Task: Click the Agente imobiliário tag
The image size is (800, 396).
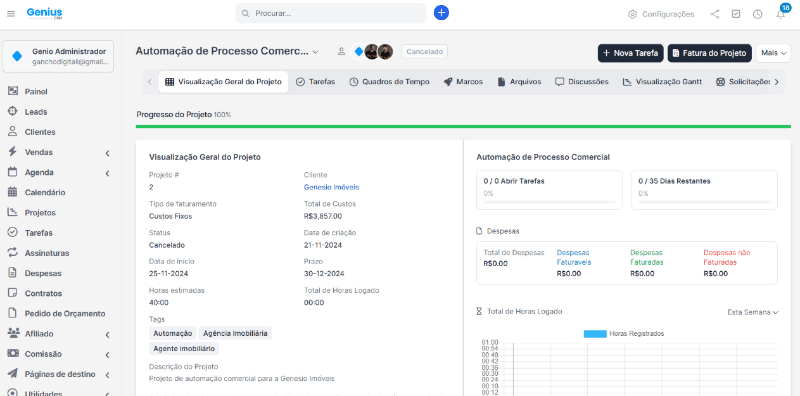Action: [x=184, y=349]
